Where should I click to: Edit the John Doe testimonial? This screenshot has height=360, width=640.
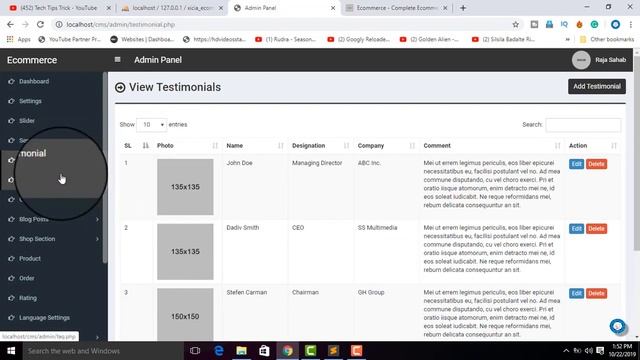(576, 164)
